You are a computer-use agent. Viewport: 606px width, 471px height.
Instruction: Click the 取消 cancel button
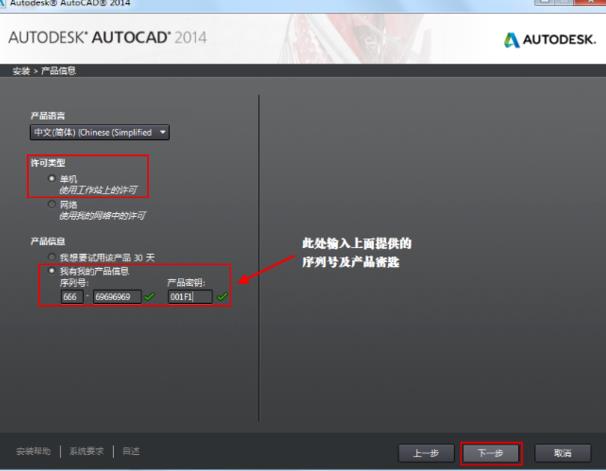pos(564,453)
